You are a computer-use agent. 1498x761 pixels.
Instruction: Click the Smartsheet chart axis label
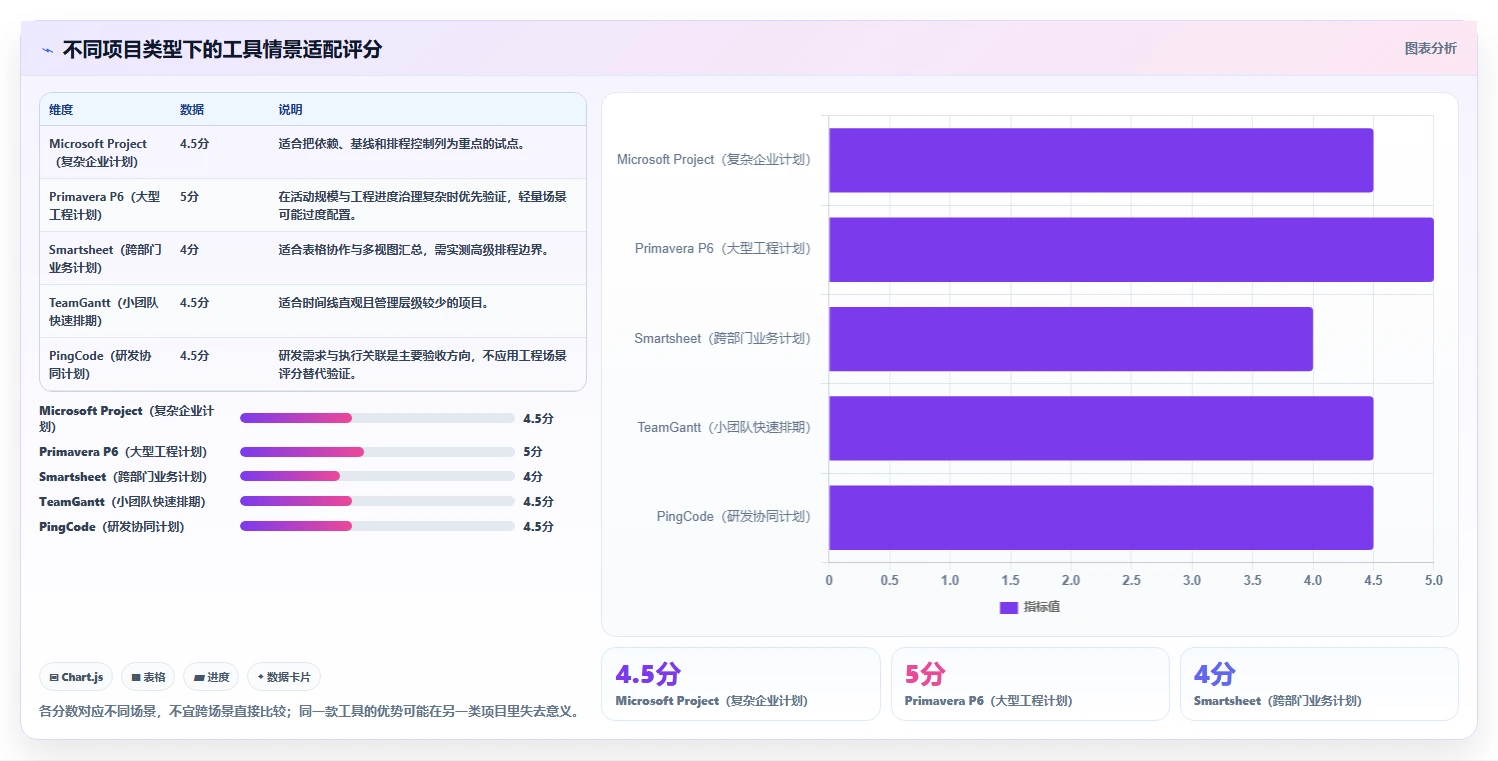click(723, 338)
